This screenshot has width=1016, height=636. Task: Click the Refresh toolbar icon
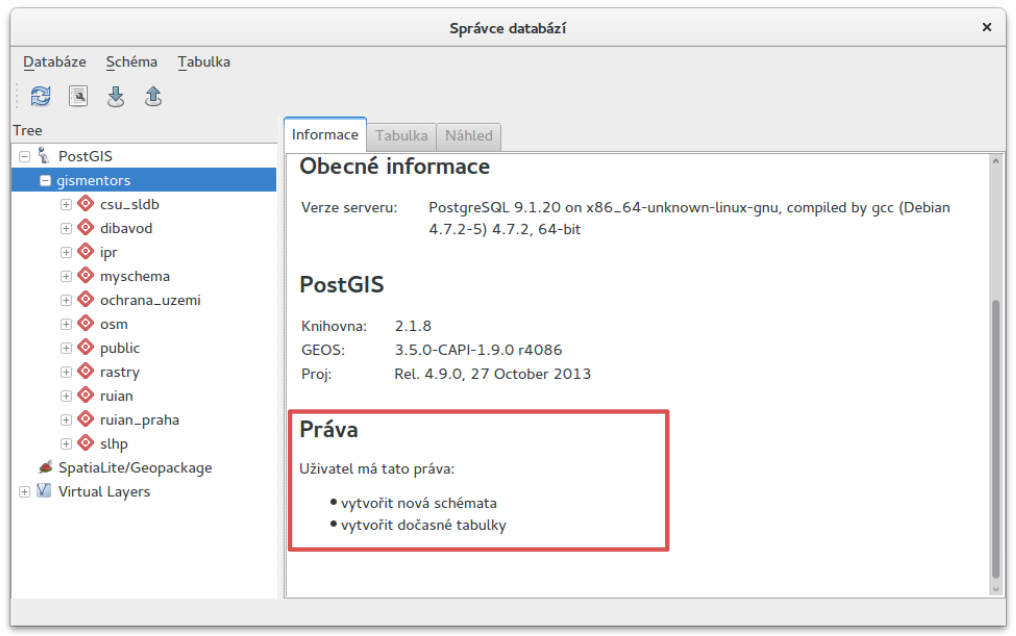point(41,97)
